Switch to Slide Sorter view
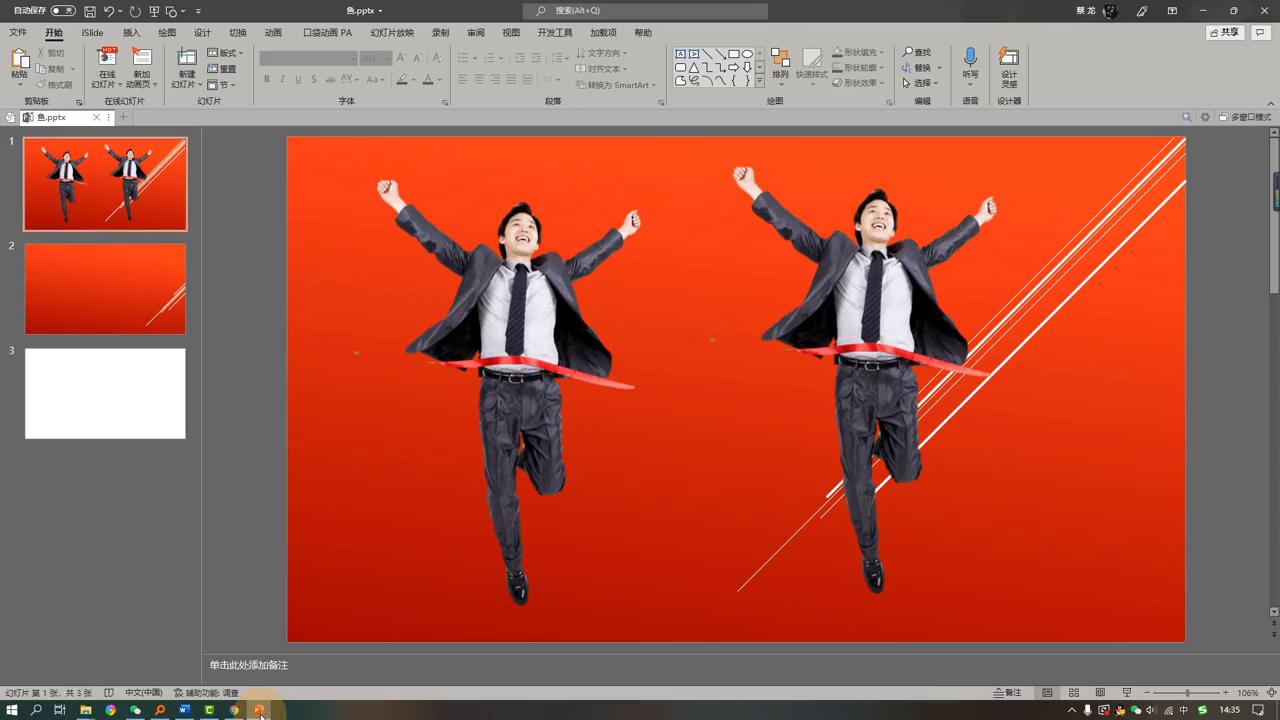 [1073, 693]
